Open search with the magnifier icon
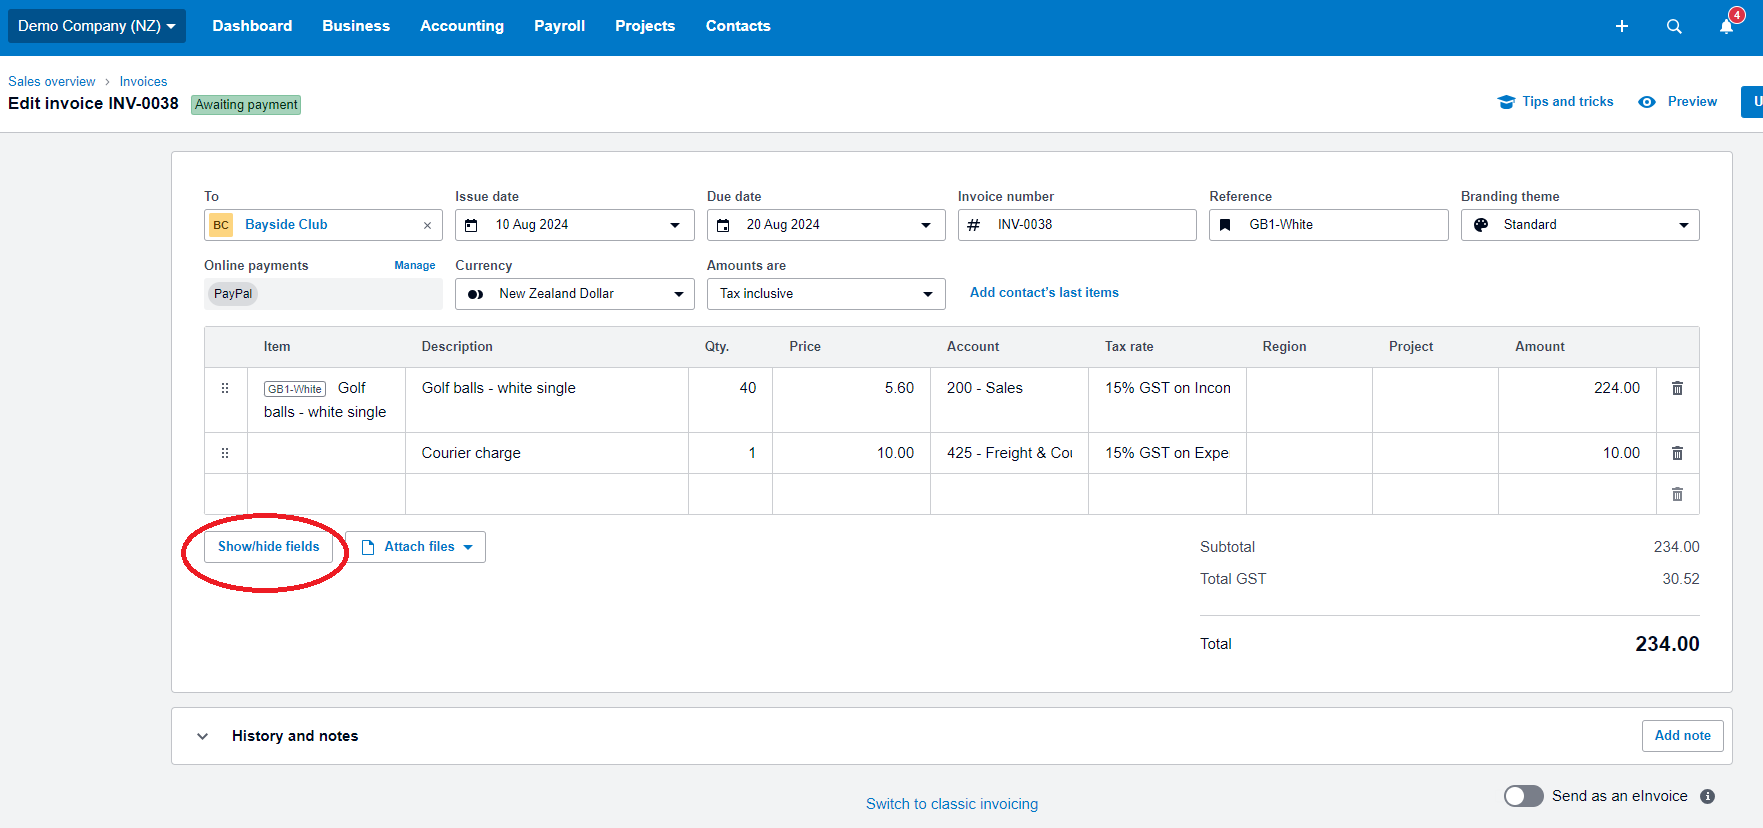 pyautogui.click(x=1673, y=26)
